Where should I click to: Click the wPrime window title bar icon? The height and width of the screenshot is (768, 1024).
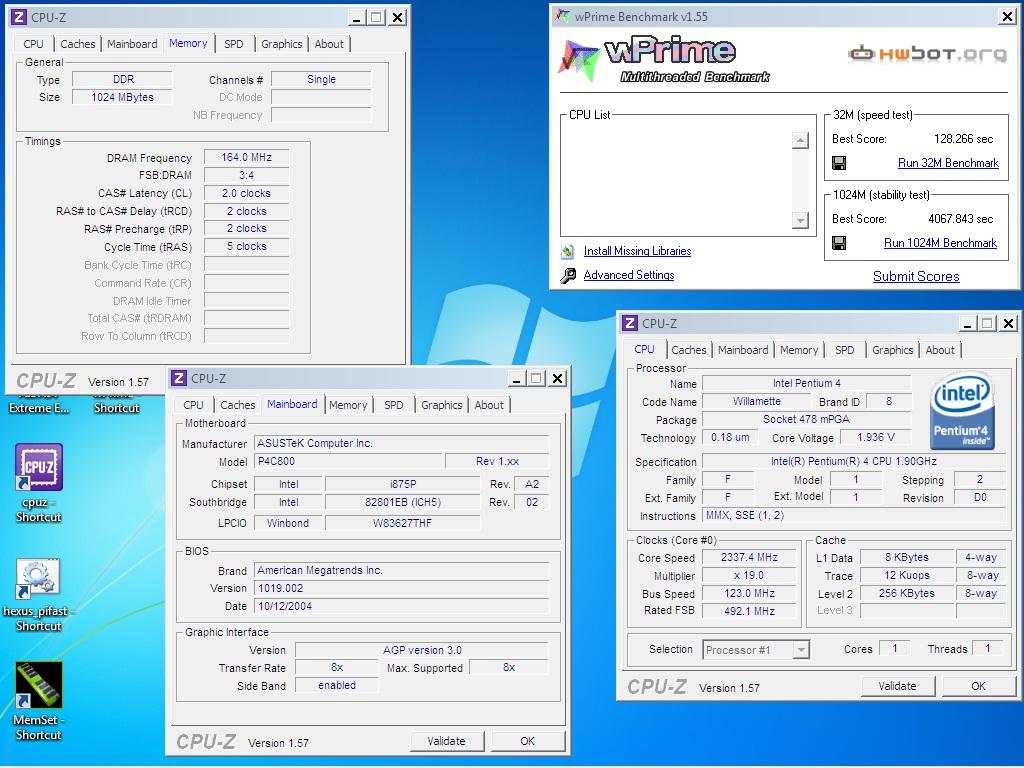pyautogui.click(x=562, y=16)
